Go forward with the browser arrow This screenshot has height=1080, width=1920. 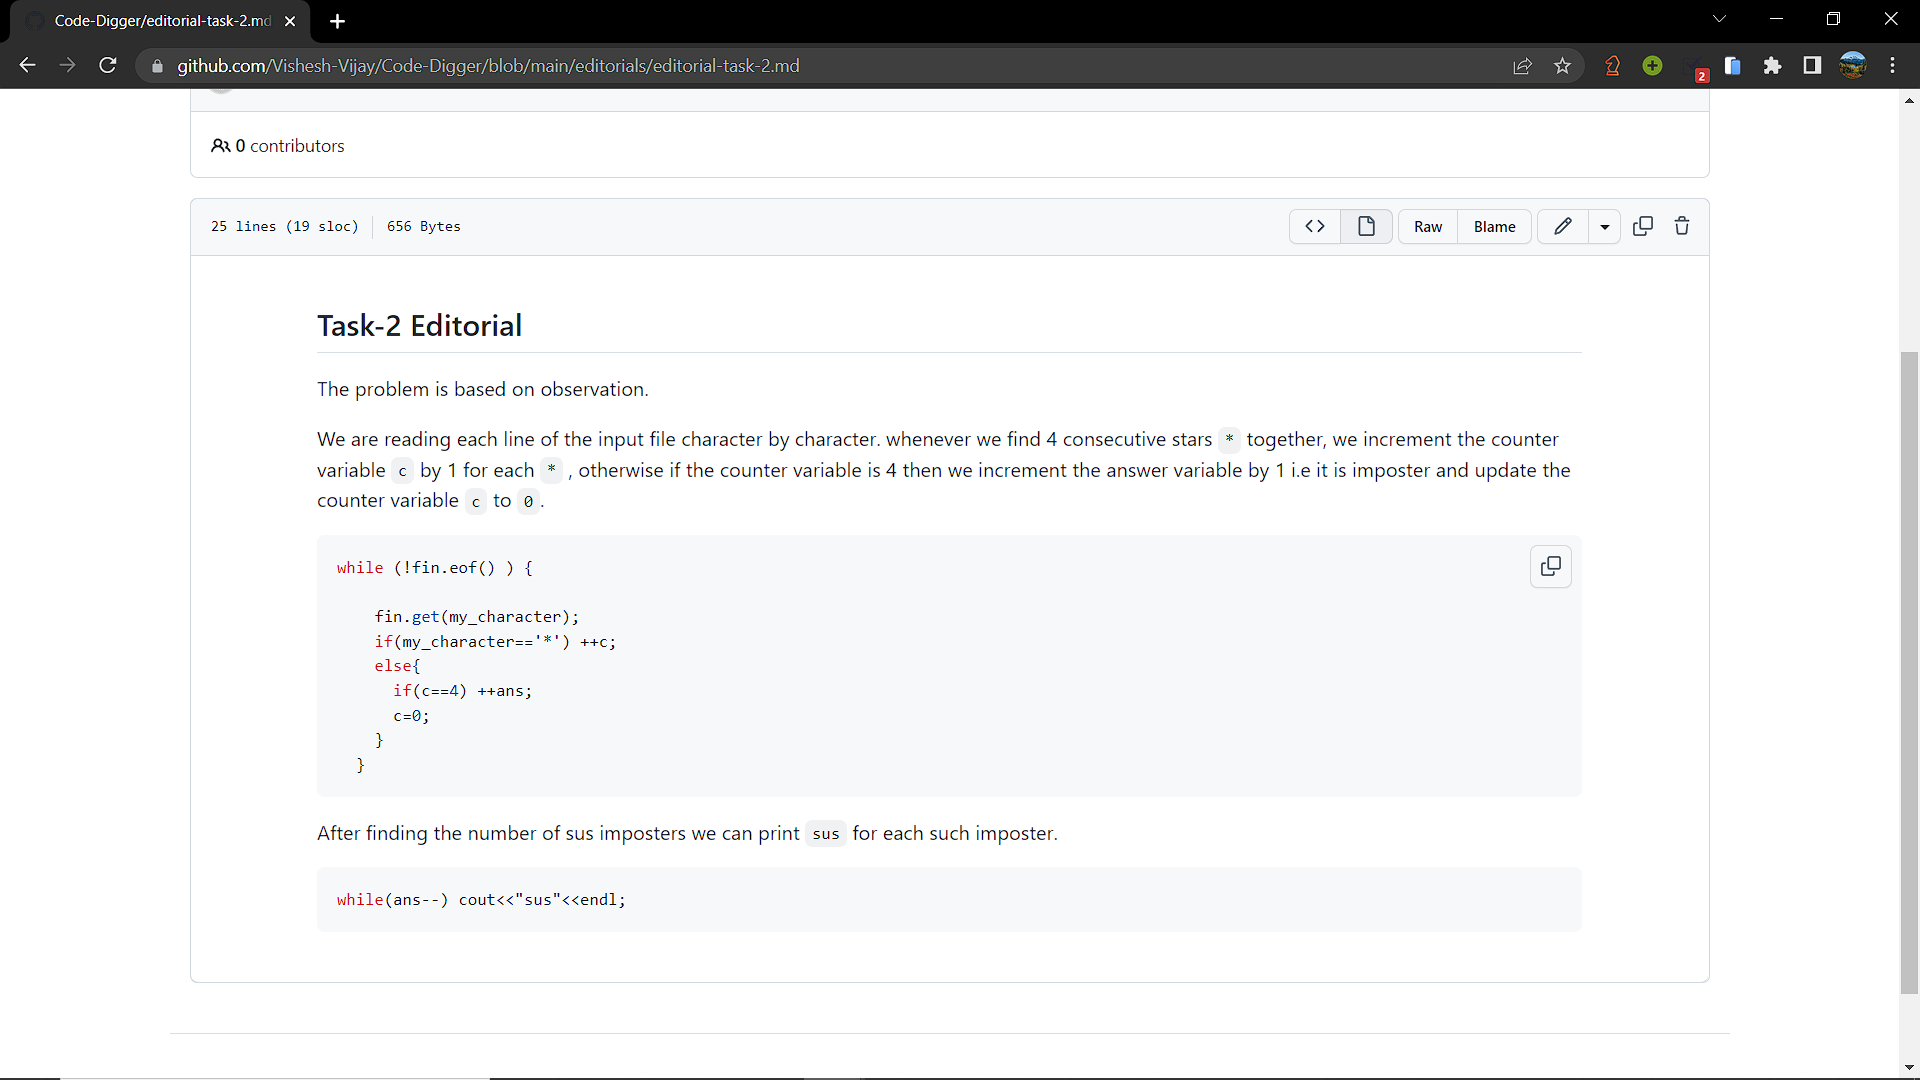[67, 66]
